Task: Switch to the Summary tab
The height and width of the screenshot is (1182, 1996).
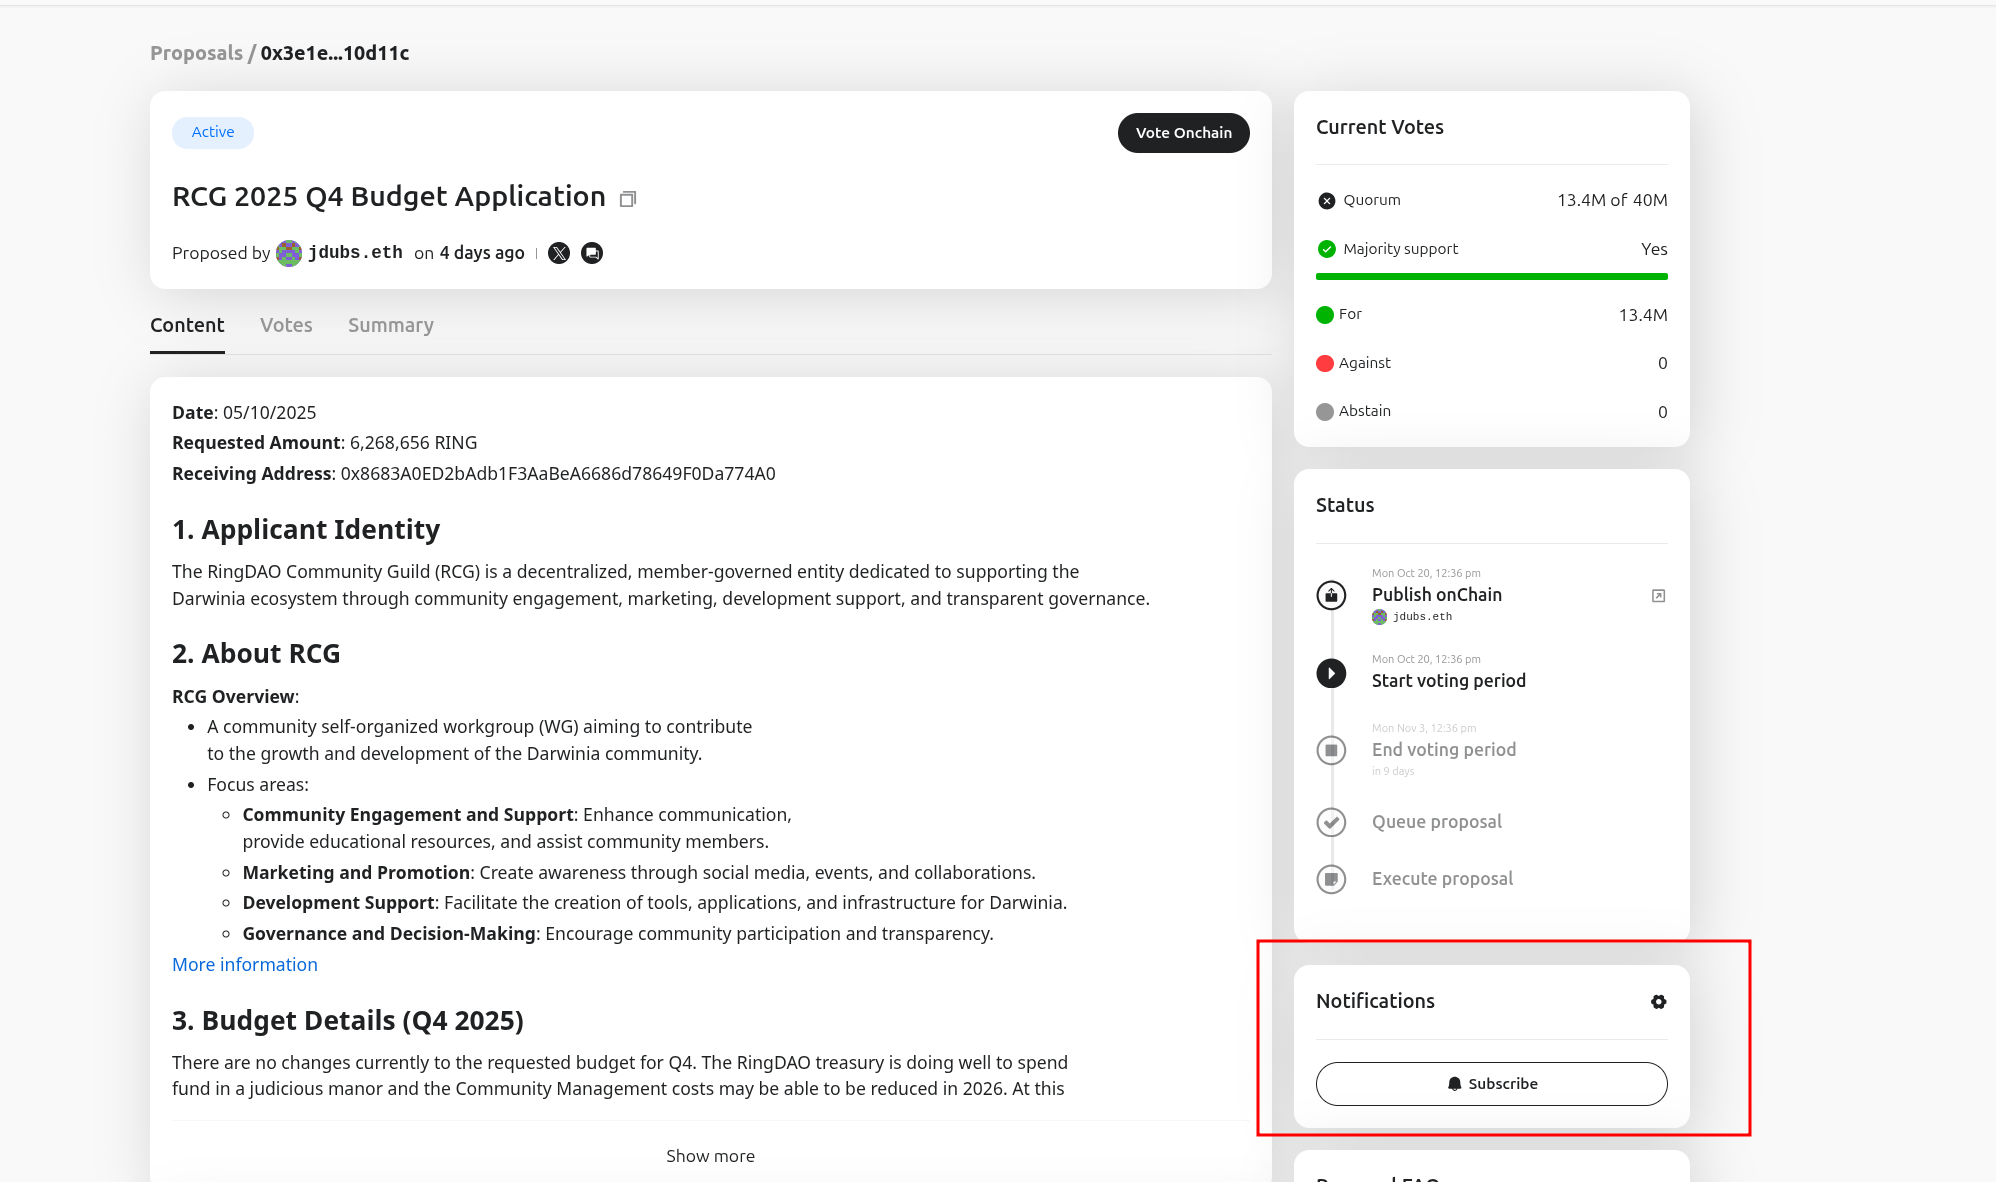Action: 390,325
